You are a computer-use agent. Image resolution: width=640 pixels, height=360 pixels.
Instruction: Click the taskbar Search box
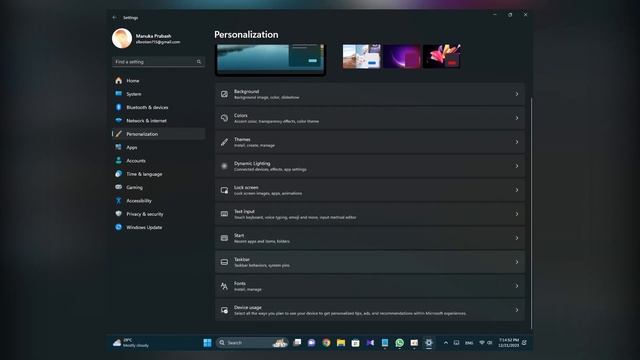[252, 343]
